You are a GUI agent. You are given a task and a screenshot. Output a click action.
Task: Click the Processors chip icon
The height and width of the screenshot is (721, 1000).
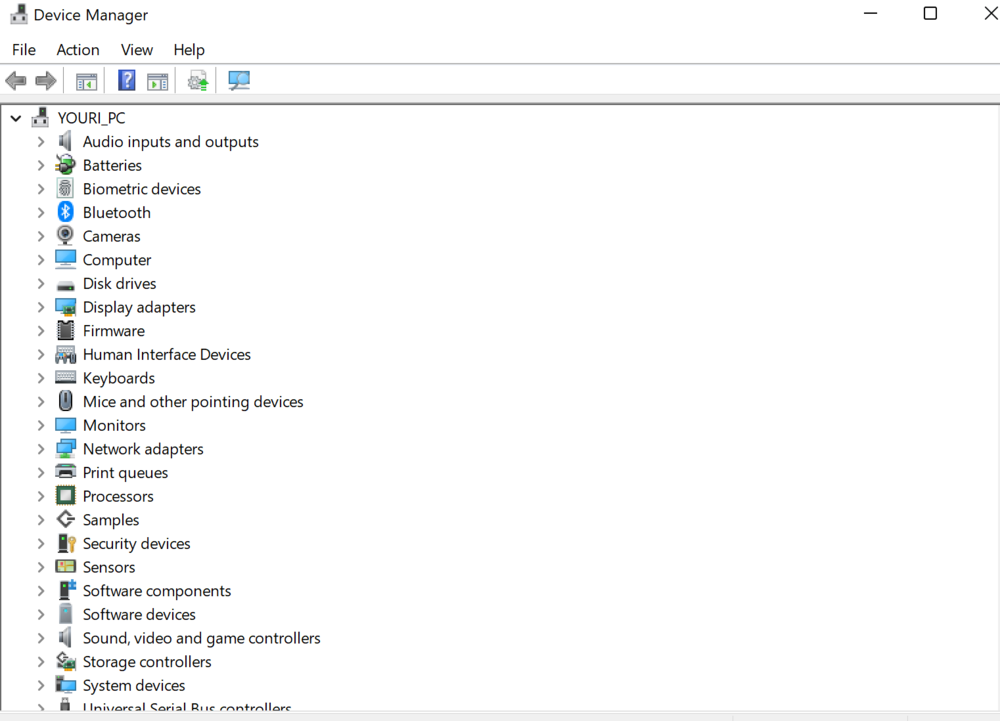pyautogui.click(x=66, y=496)
